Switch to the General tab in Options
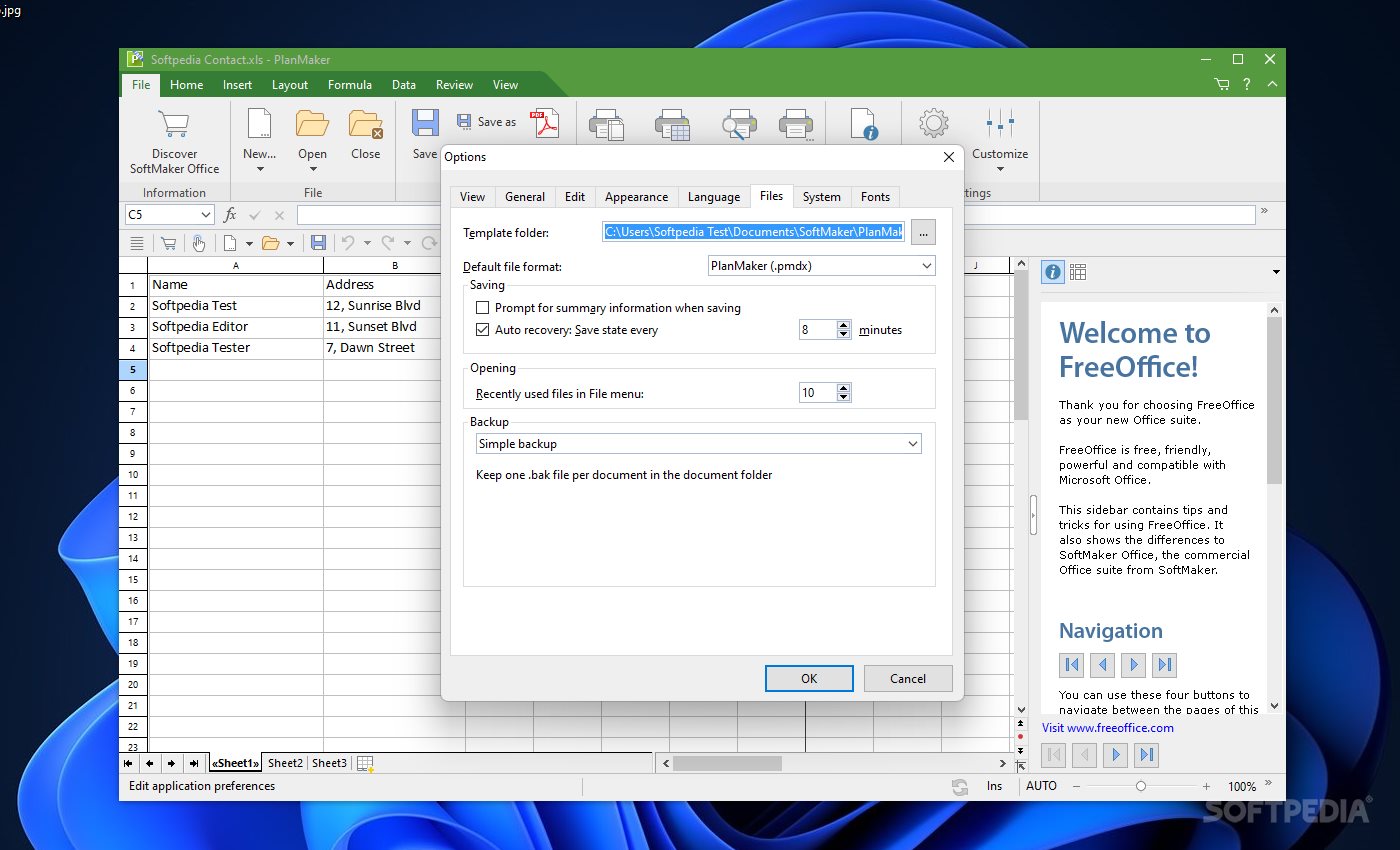1400x850 pixels. (525, 197)
